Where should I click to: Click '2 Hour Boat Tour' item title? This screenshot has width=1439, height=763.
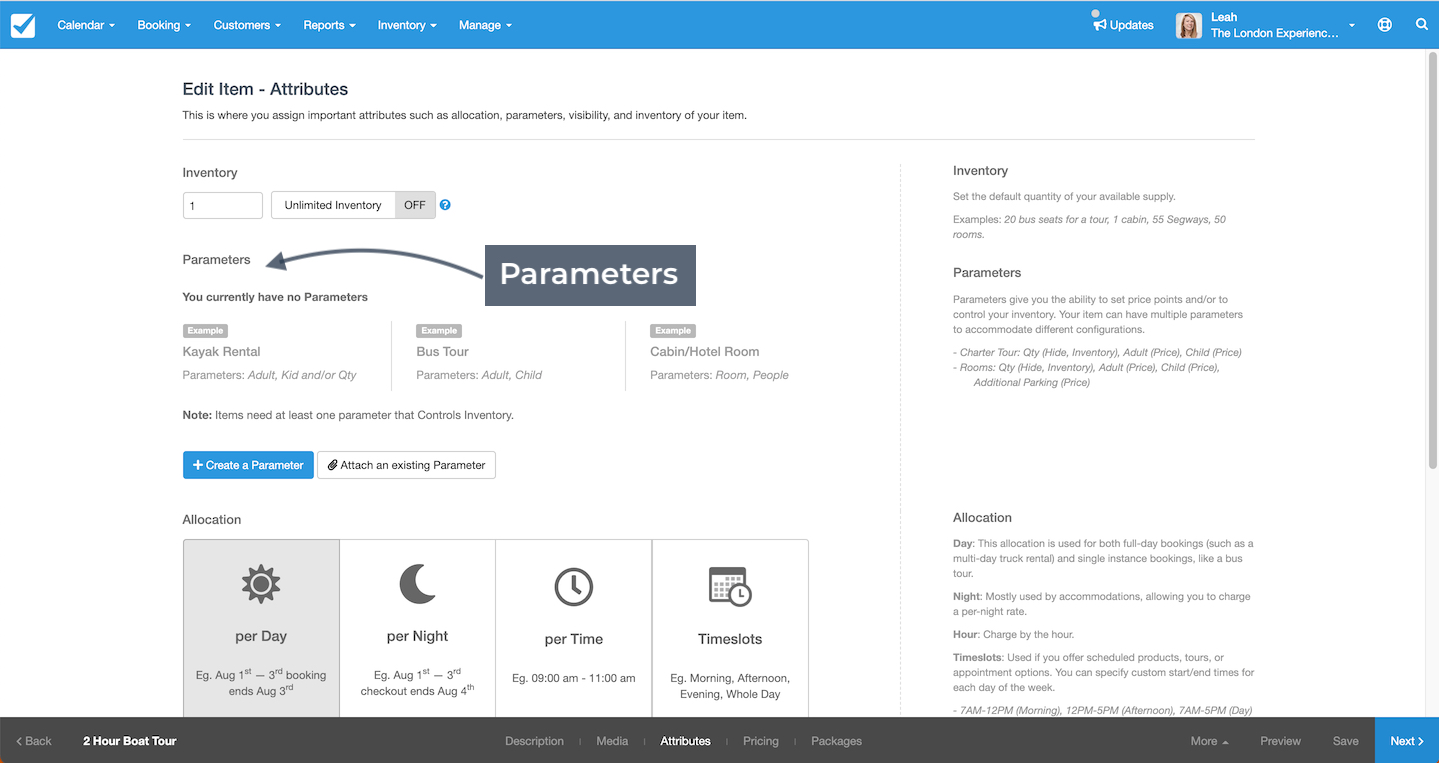pos(129,741)
